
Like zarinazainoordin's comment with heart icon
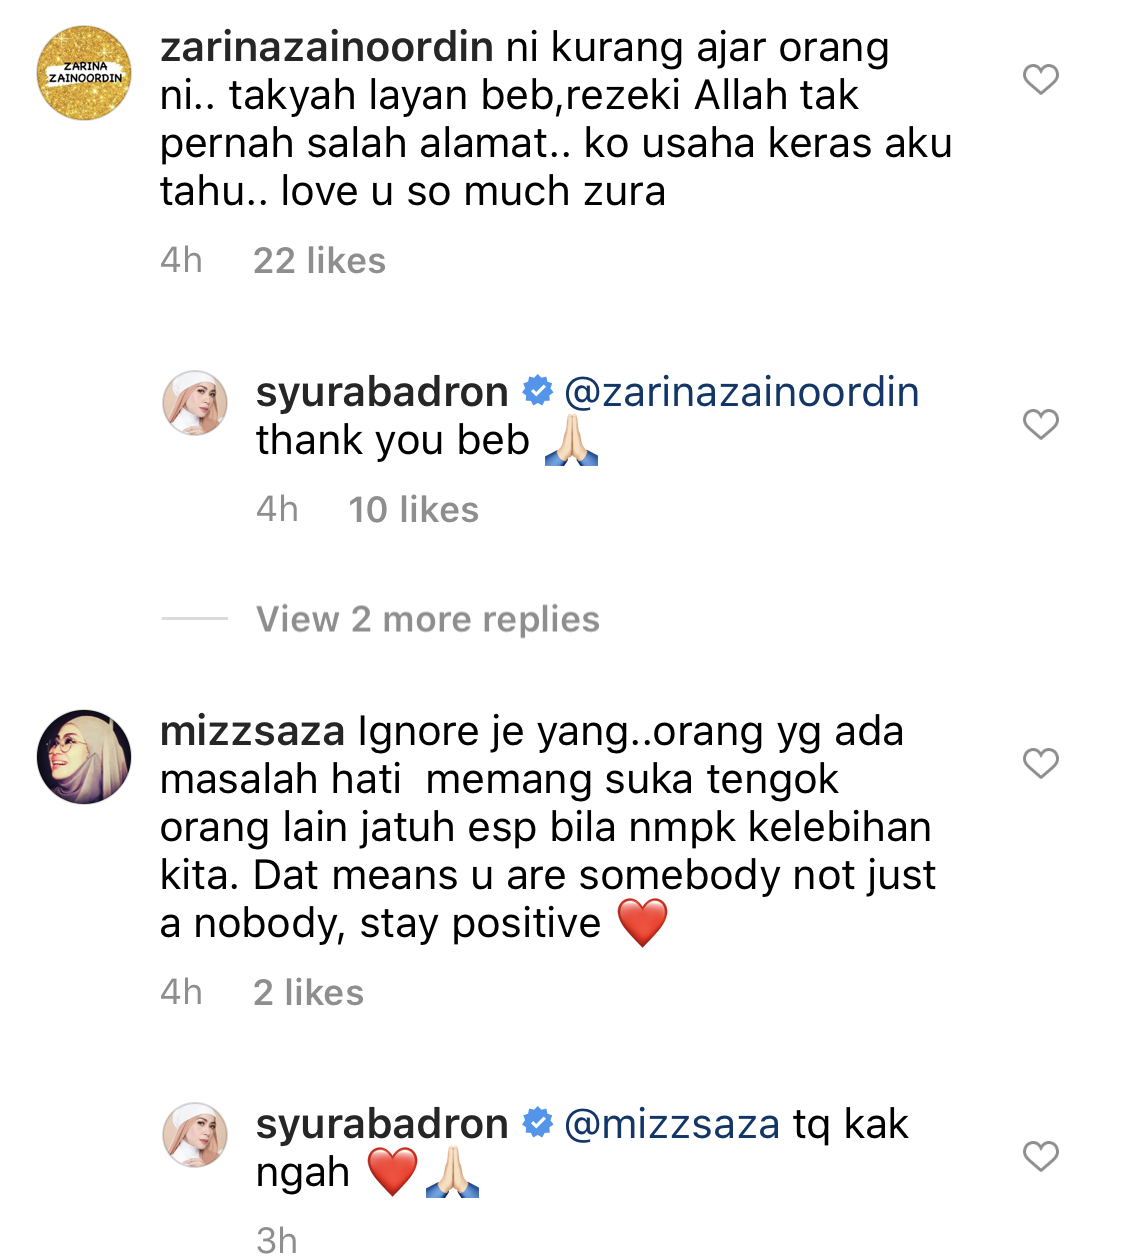[x=1041, y=79]
